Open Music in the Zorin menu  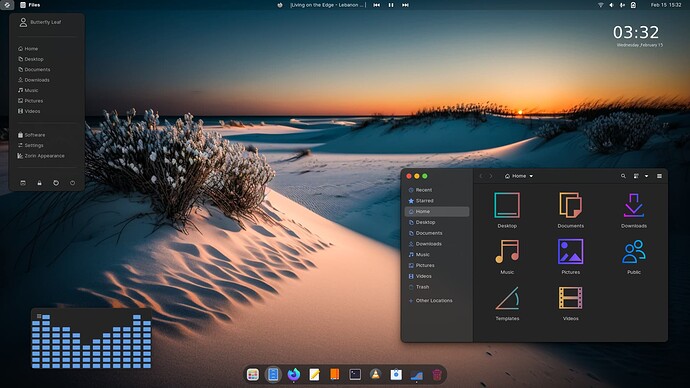coord(28,90)
